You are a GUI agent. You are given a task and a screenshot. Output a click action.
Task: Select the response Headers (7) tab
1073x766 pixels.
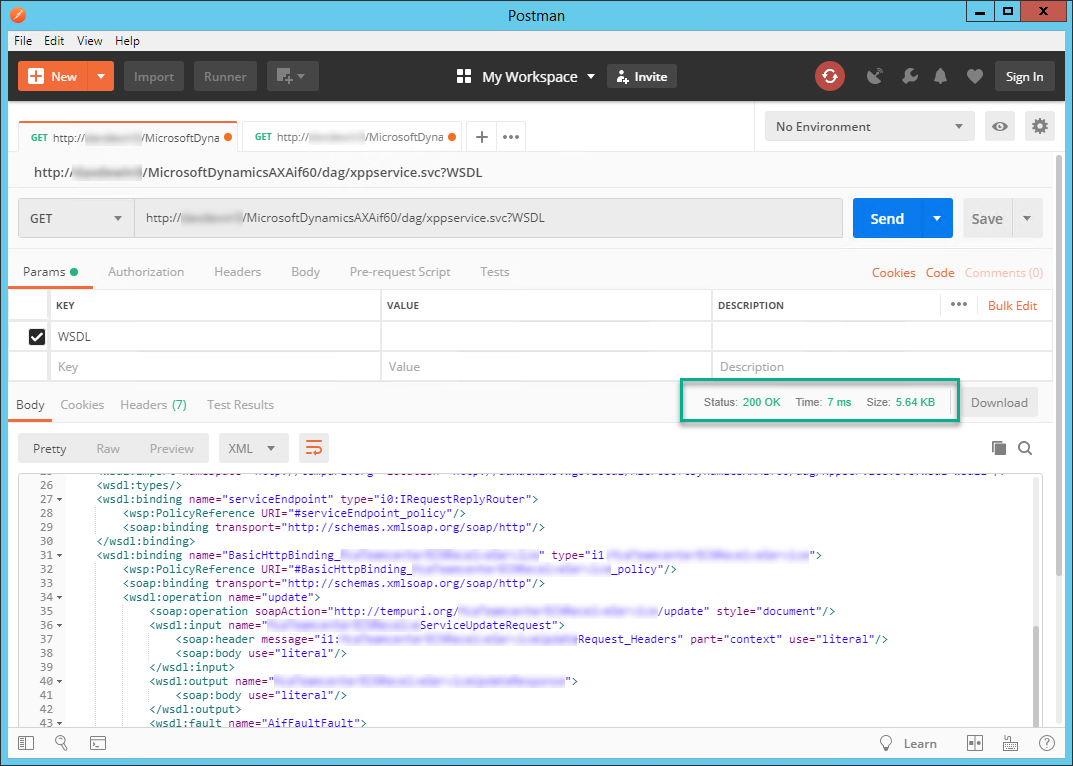pyautogui.click(x=153, y=405)
